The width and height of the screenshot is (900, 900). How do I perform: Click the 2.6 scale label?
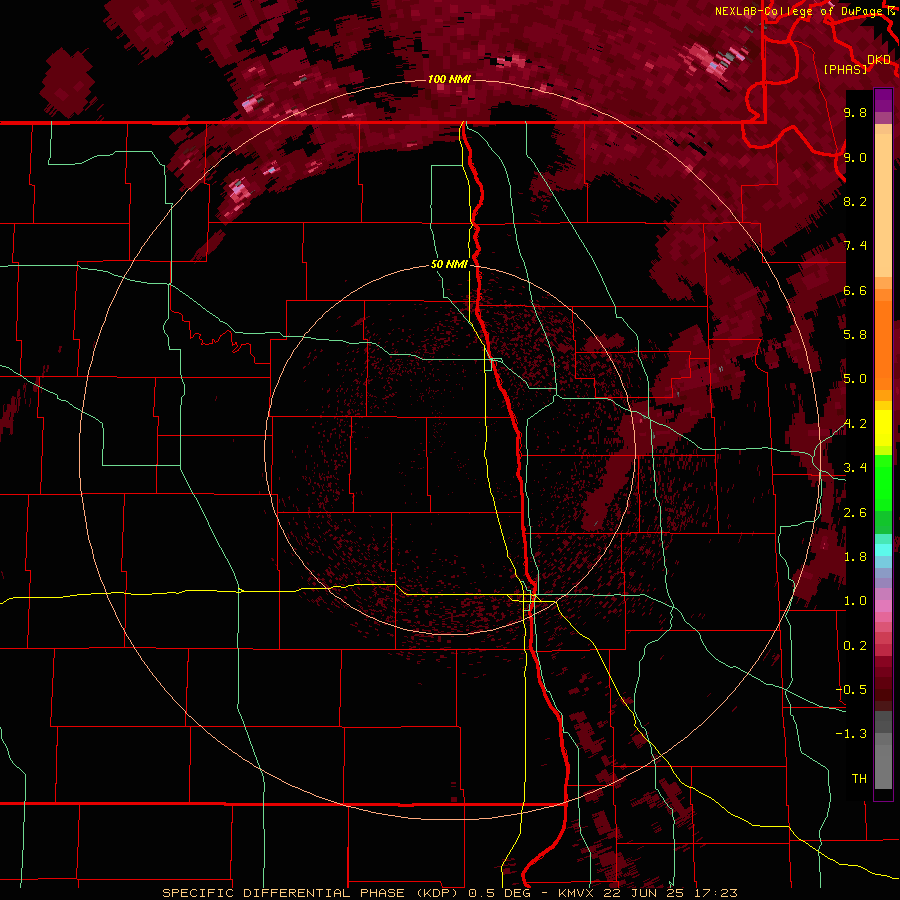coord(855,513)
